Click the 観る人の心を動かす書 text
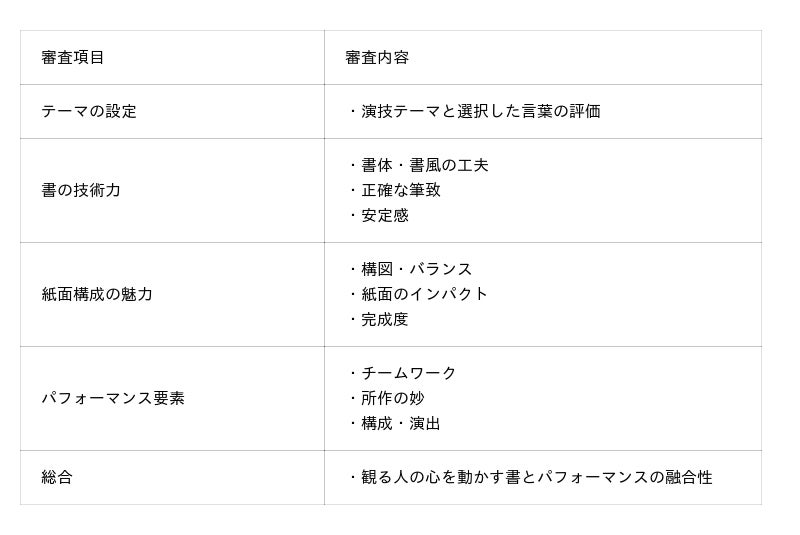Image resolution: width=800 pixels, height=535 pixels. click(x=440, y=477)
